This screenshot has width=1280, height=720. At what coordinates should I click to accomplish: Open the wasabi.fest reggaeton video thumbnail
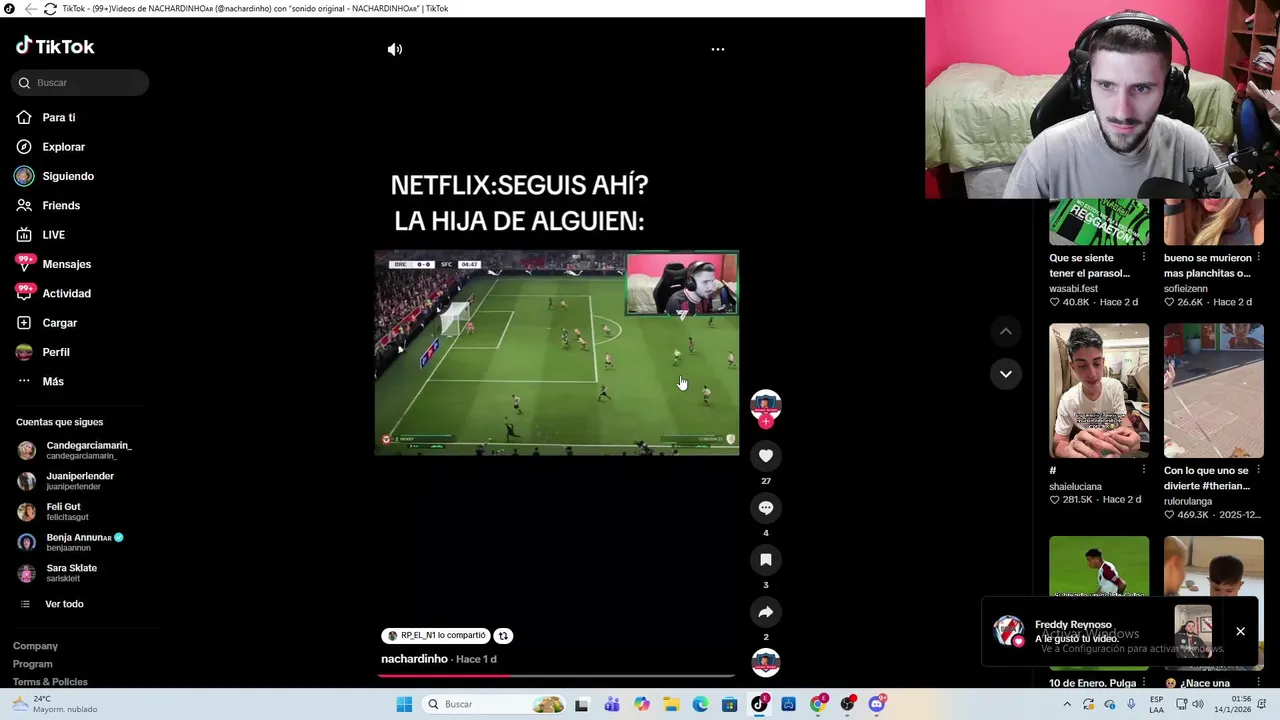pos(1099,222)
